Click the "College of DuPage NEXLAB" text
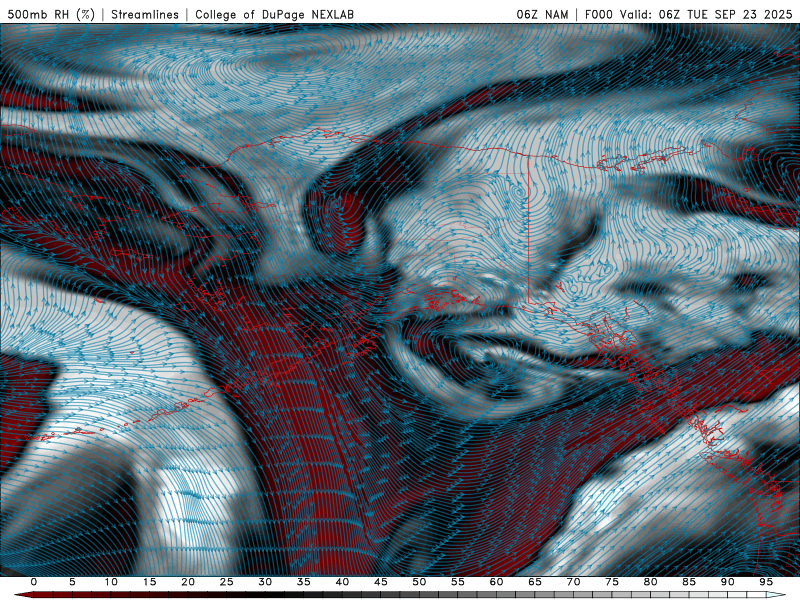The height and width of the screenshot is (600, 800). (x=274, y=14)
